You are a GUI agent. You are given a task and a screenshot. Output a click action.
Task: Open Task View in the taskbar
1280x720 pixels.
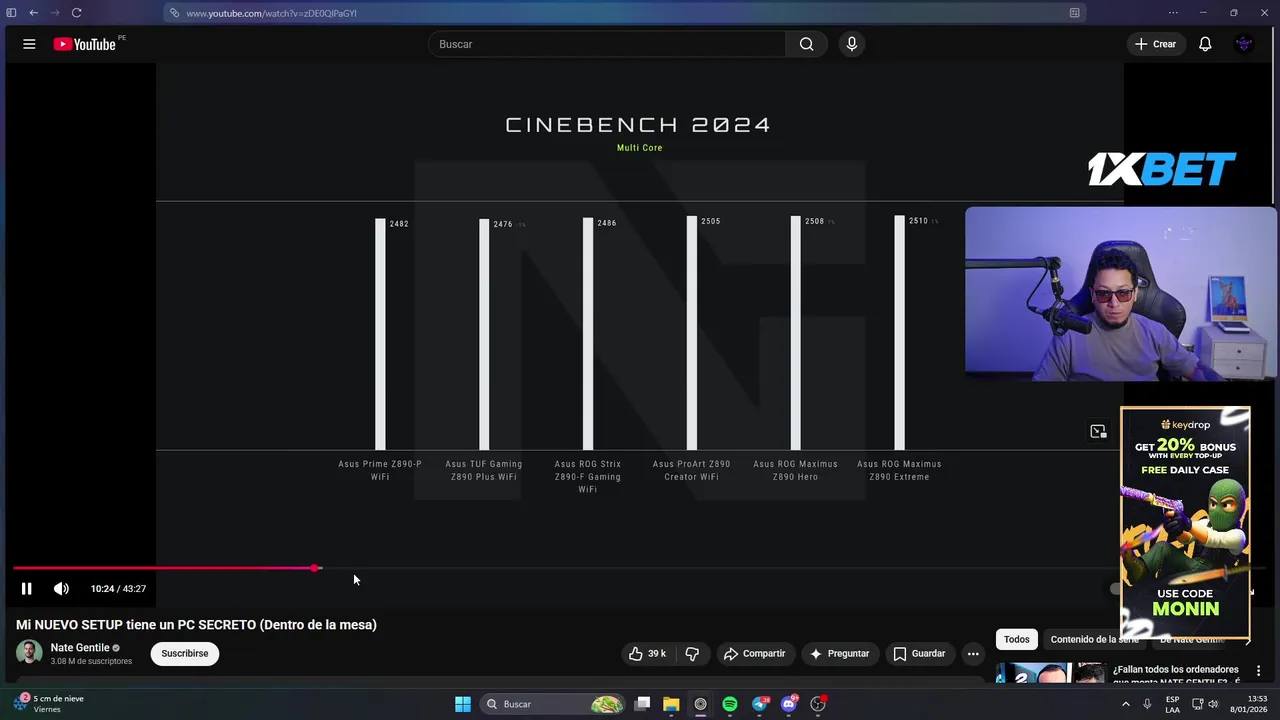click(643, 704)
